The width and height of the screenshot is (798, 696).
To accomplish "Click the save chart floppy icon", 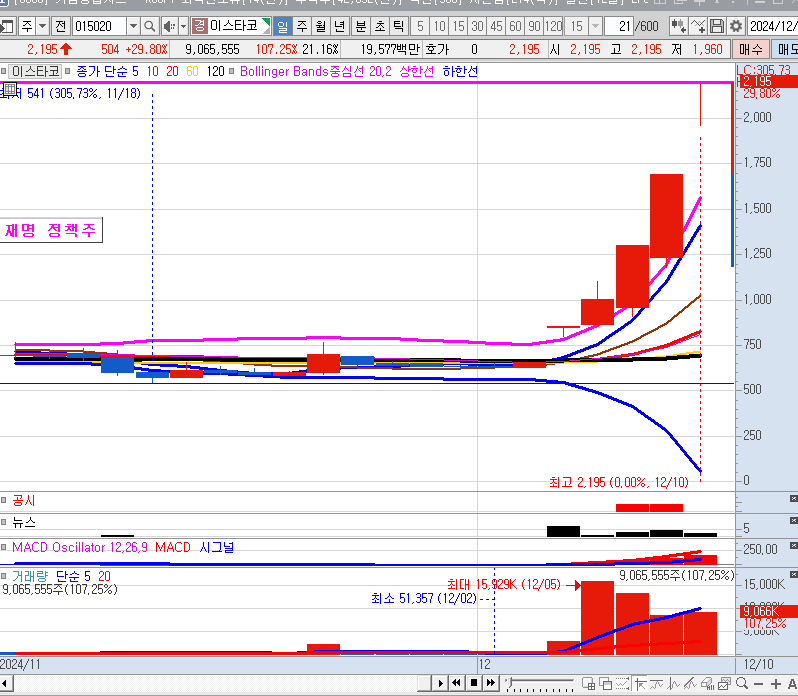I will coord(717,26).
